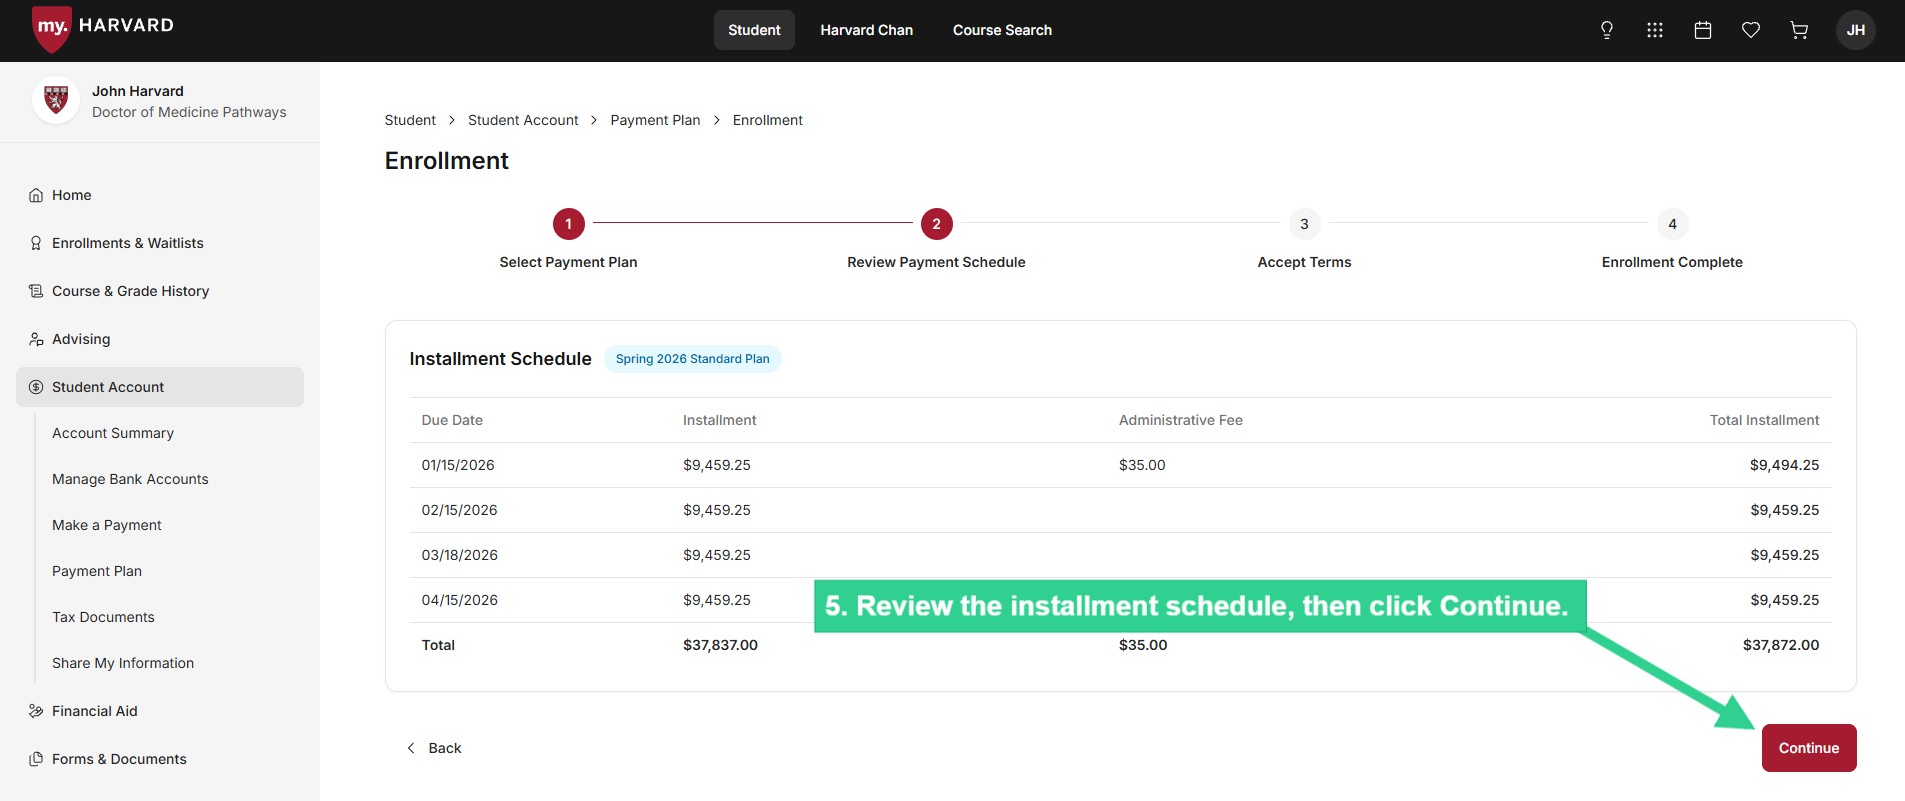This screenshot has width=1905, height=801.
Task: Click step 3 circle Accept Terms
Action: [x=1304, y=224]
